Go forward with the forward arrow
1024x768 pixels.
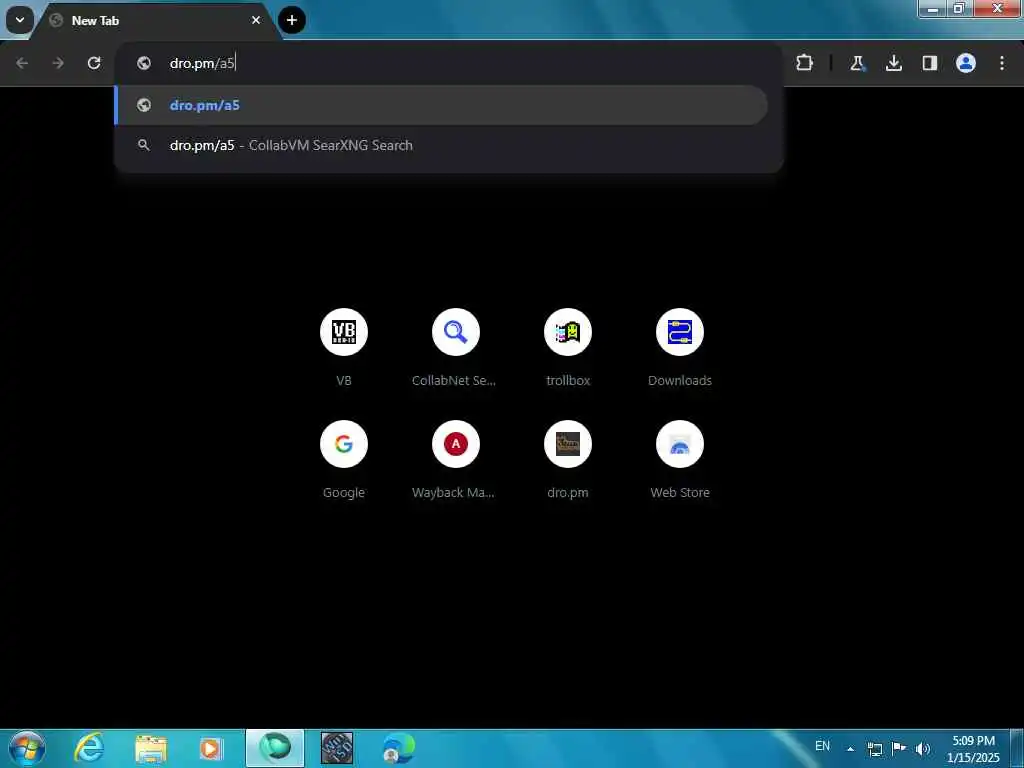pos(58,63)
